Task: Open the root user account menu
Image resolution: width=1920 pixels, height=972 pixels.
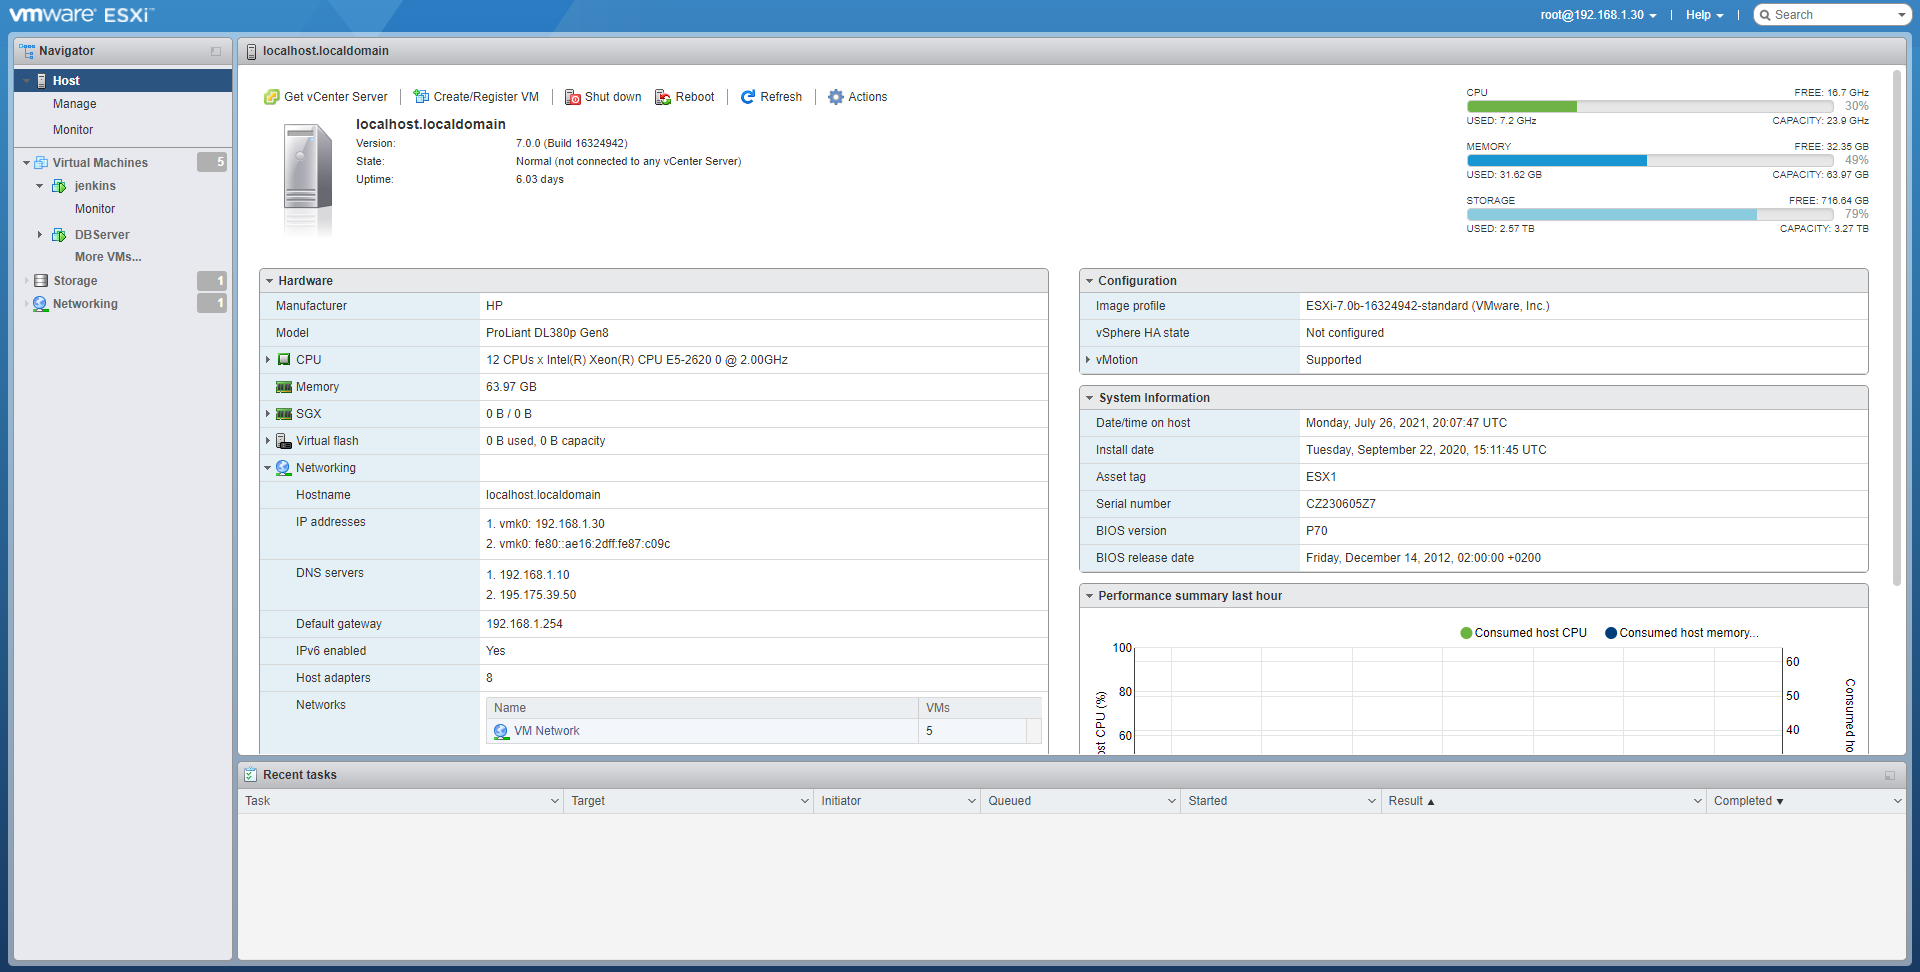Action: [1598, 14]
